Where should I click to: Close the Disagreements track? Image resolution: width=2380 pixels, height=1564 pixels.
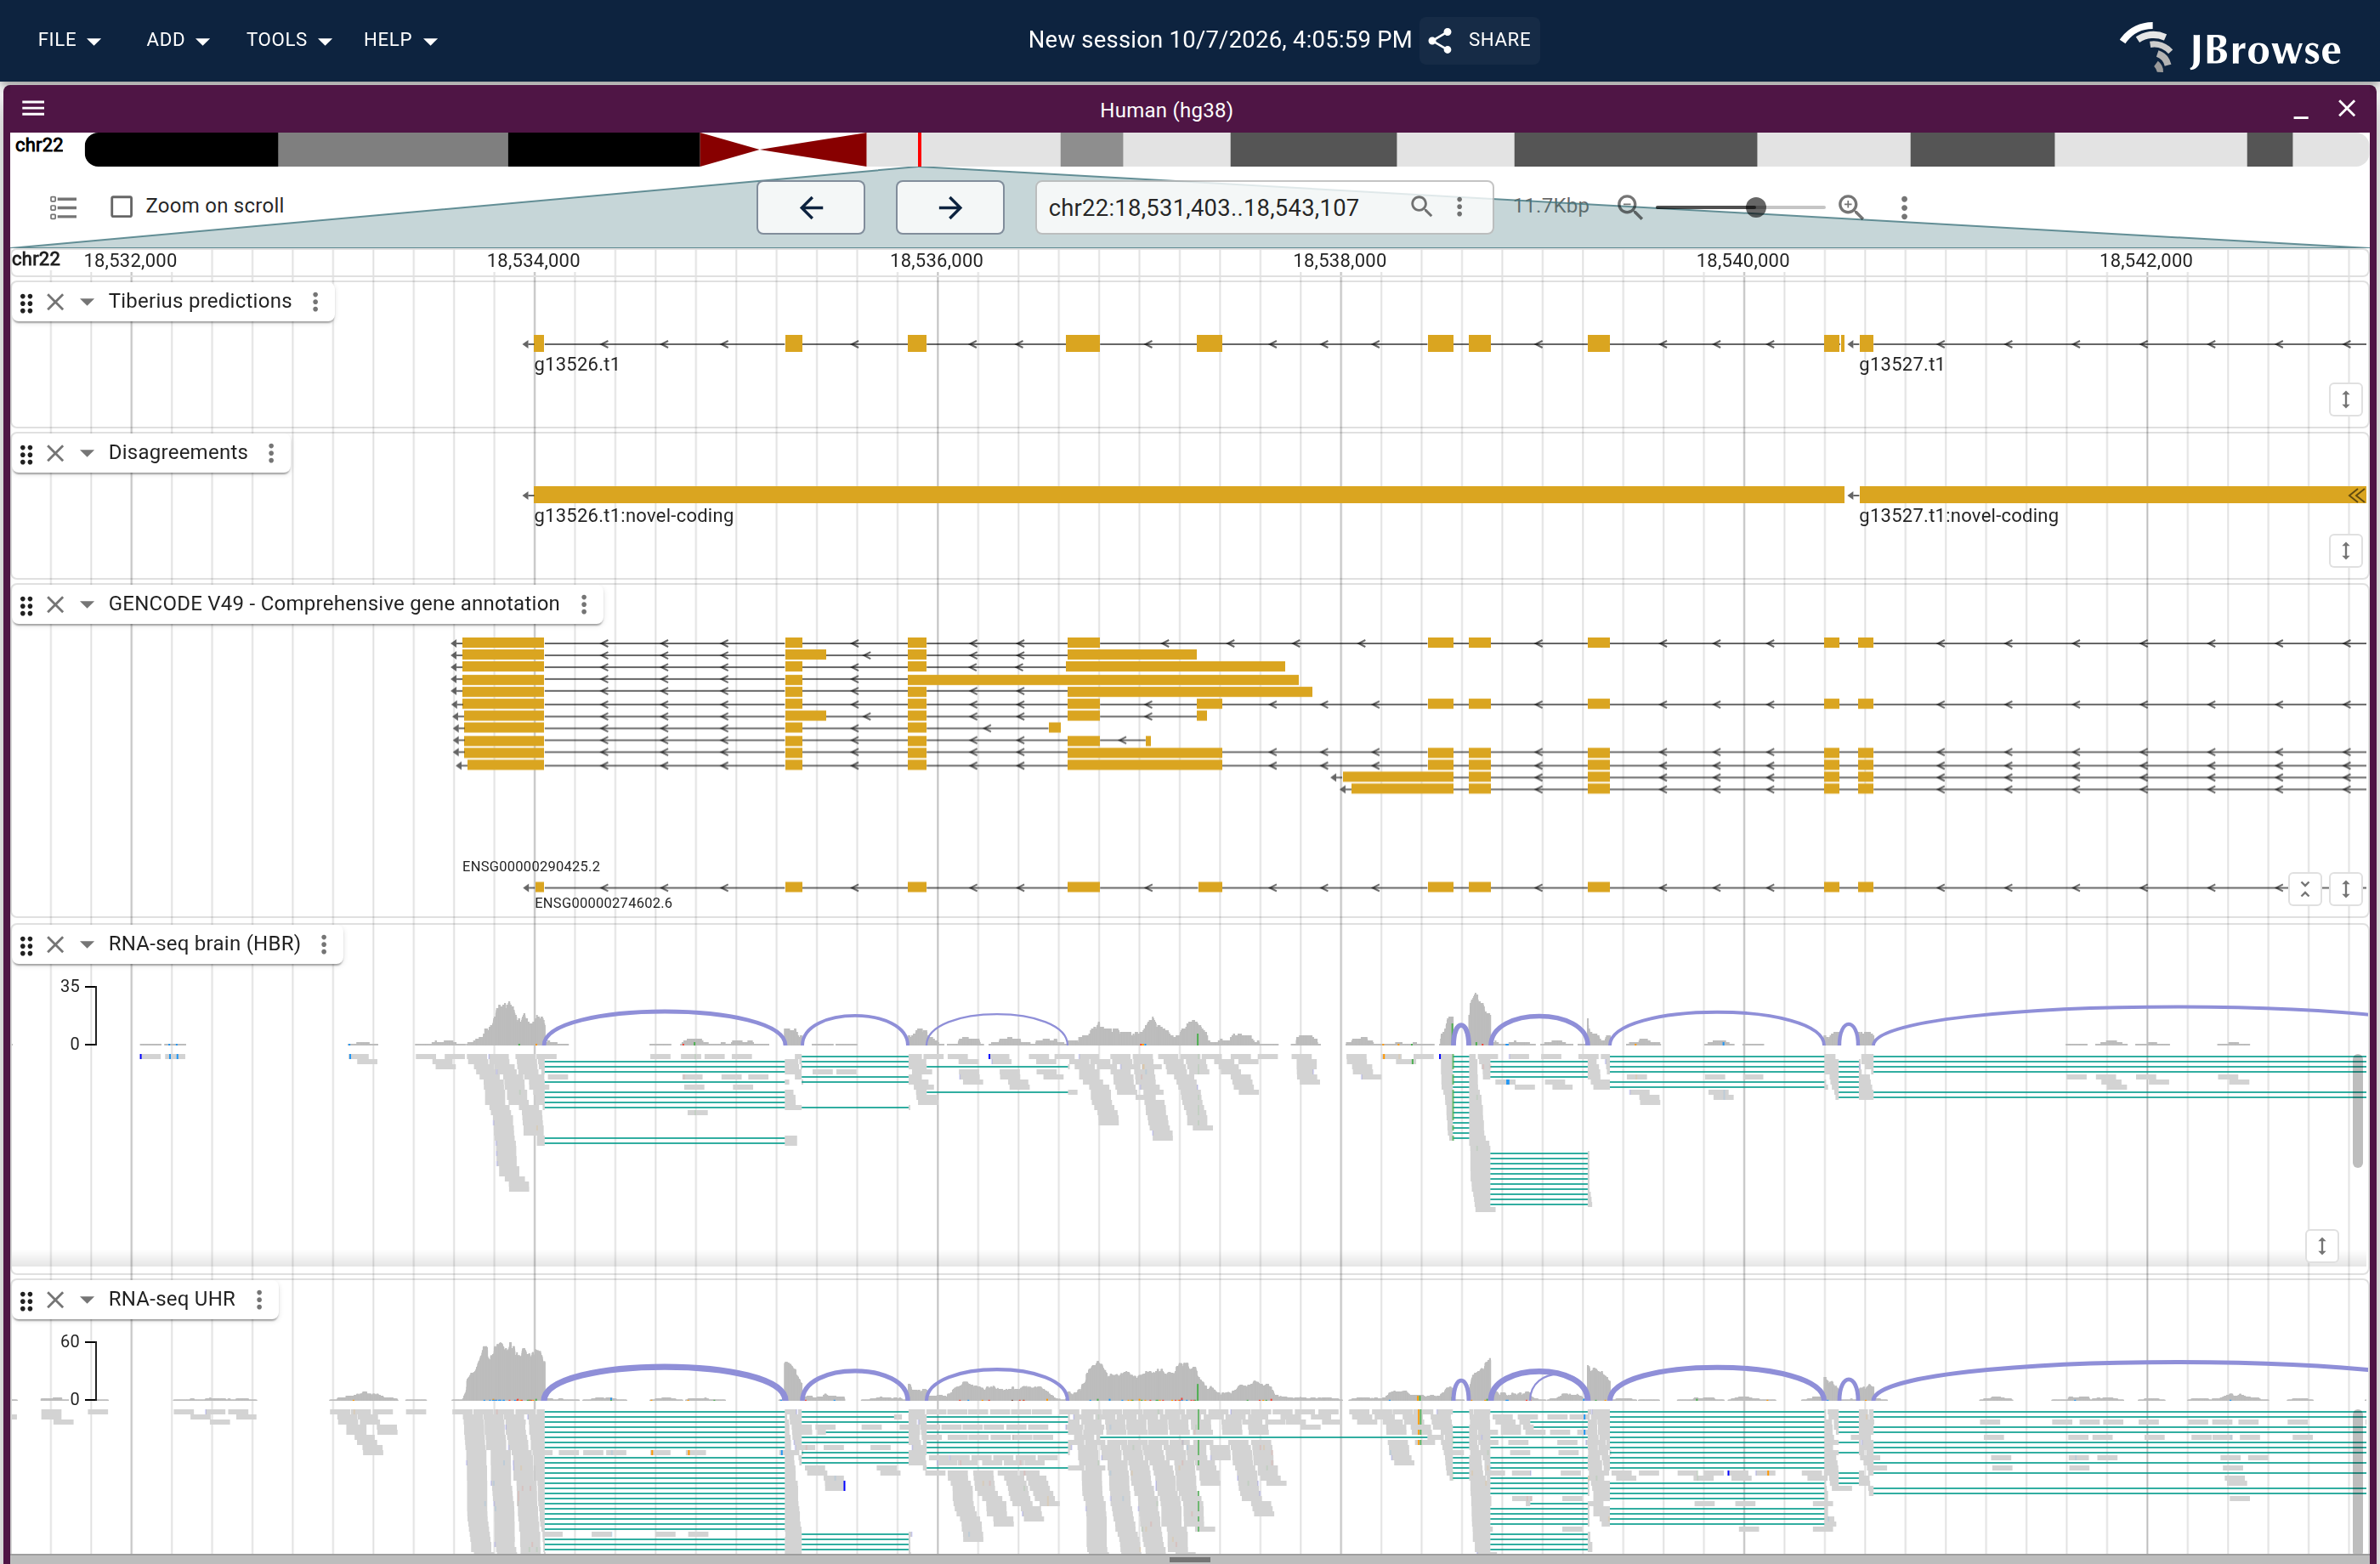[x=56, y=453]
